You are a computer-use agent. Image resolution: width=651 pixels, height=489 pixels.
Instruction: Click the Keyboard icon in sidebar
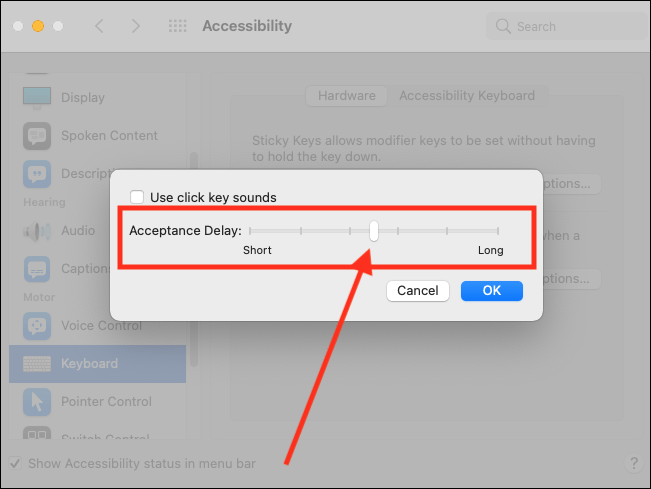pos(37,364)
